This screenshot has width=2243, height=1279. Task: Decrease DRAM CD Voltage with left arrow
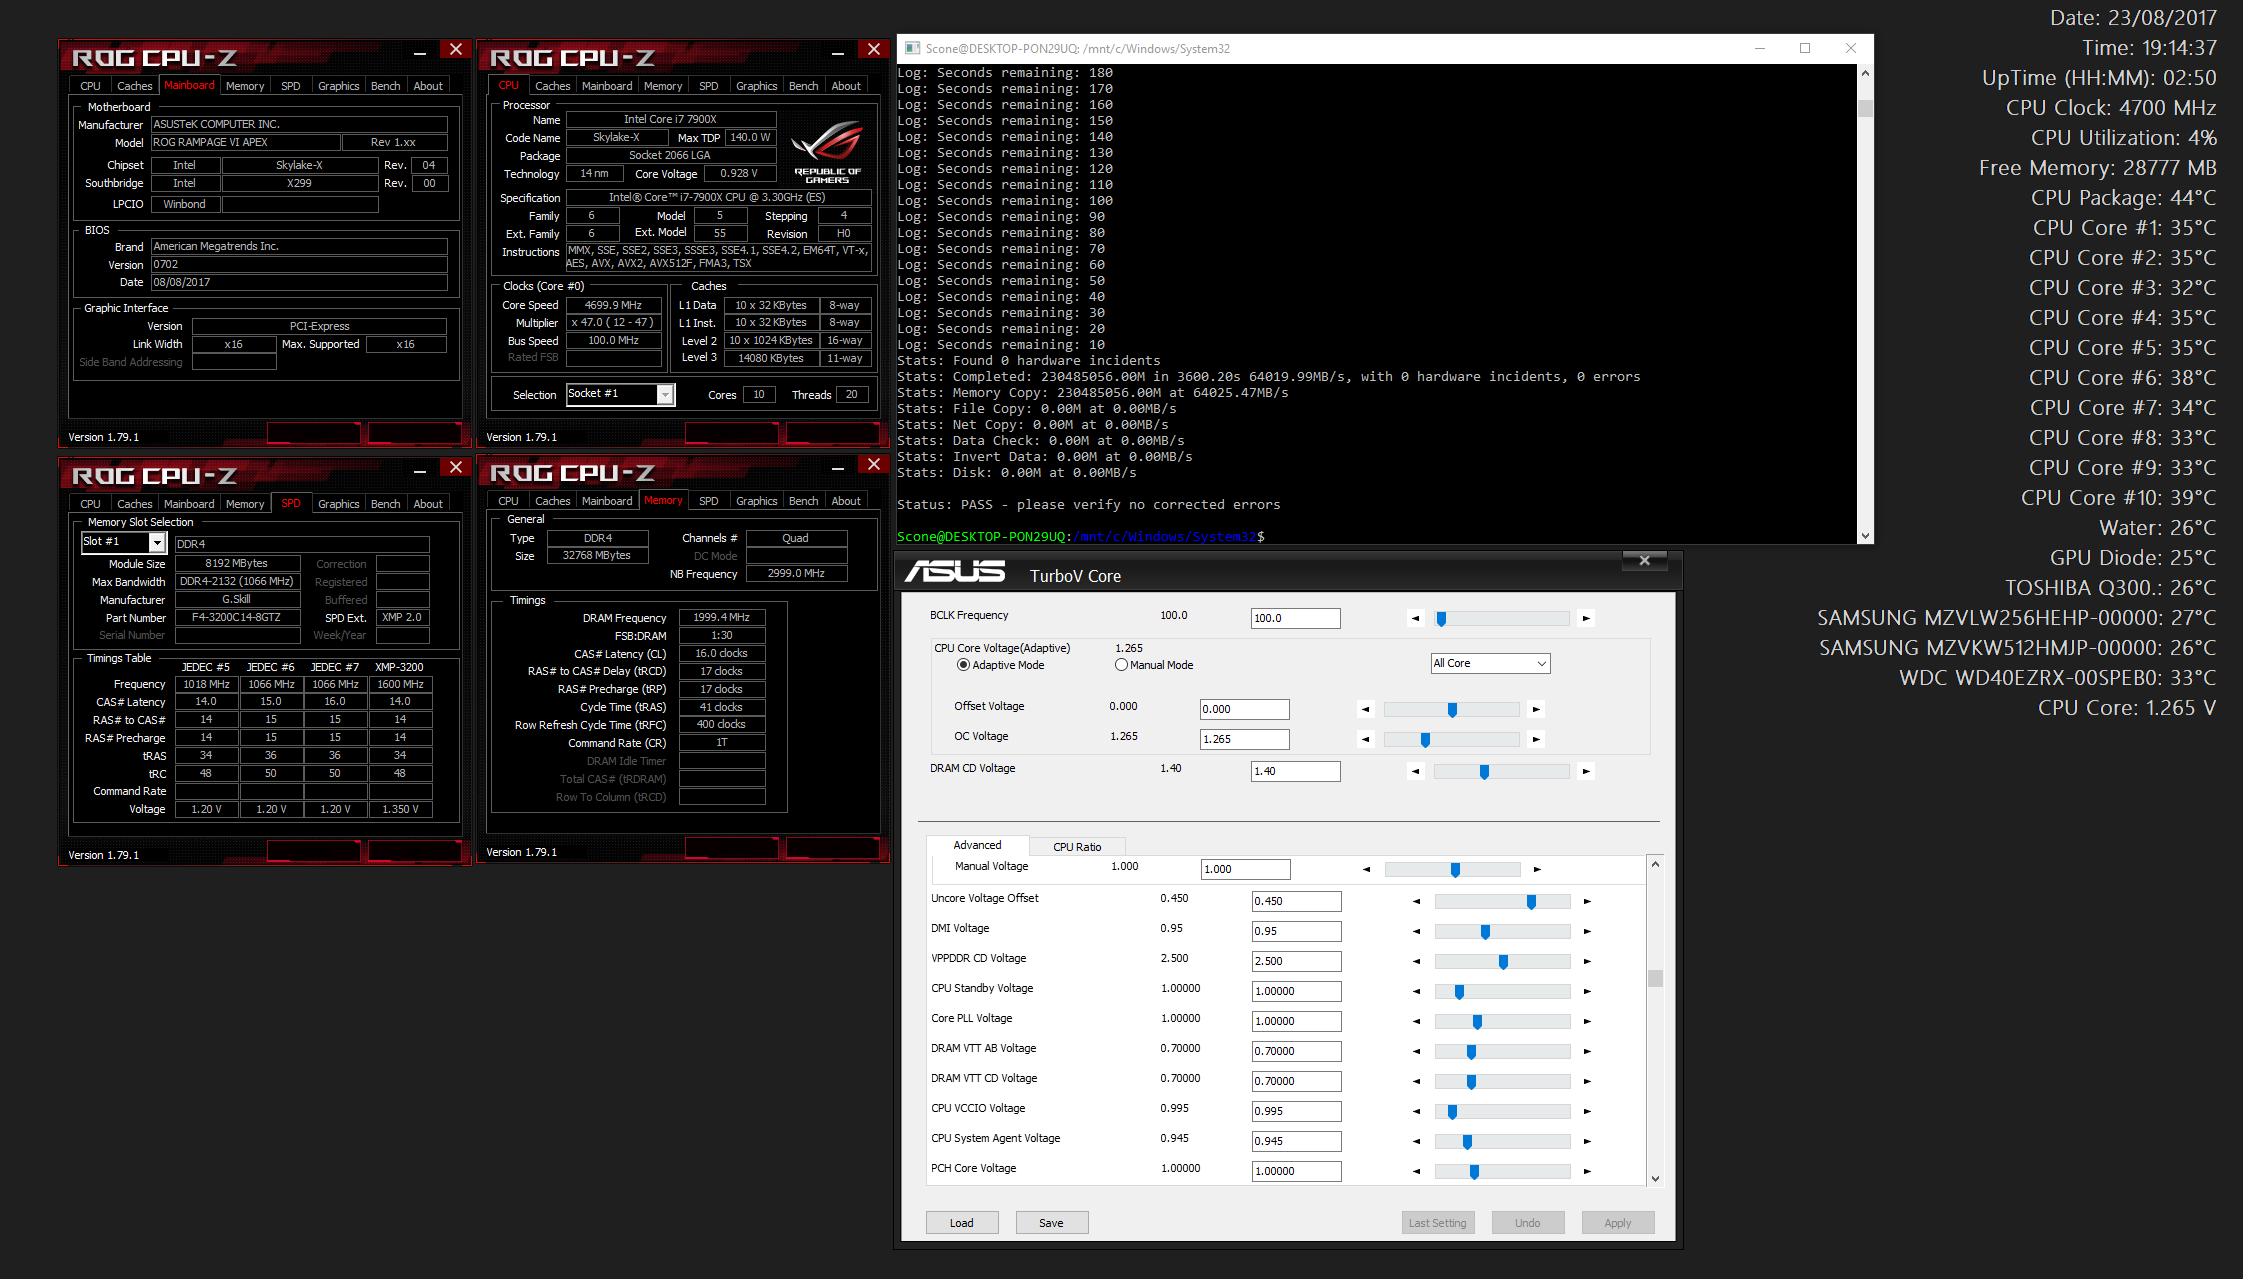(x=1415, y=771)
